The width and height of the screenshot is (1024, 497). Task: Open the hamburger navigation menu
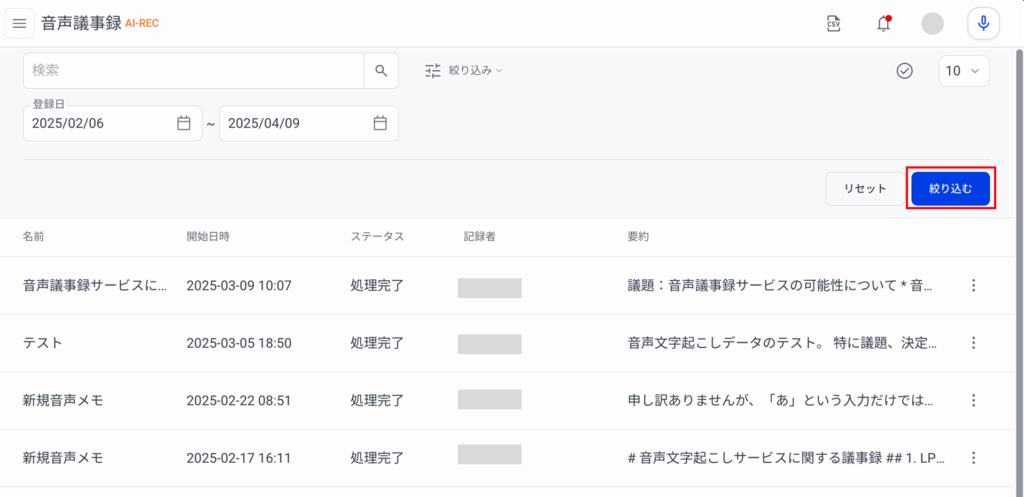point(20,24)
